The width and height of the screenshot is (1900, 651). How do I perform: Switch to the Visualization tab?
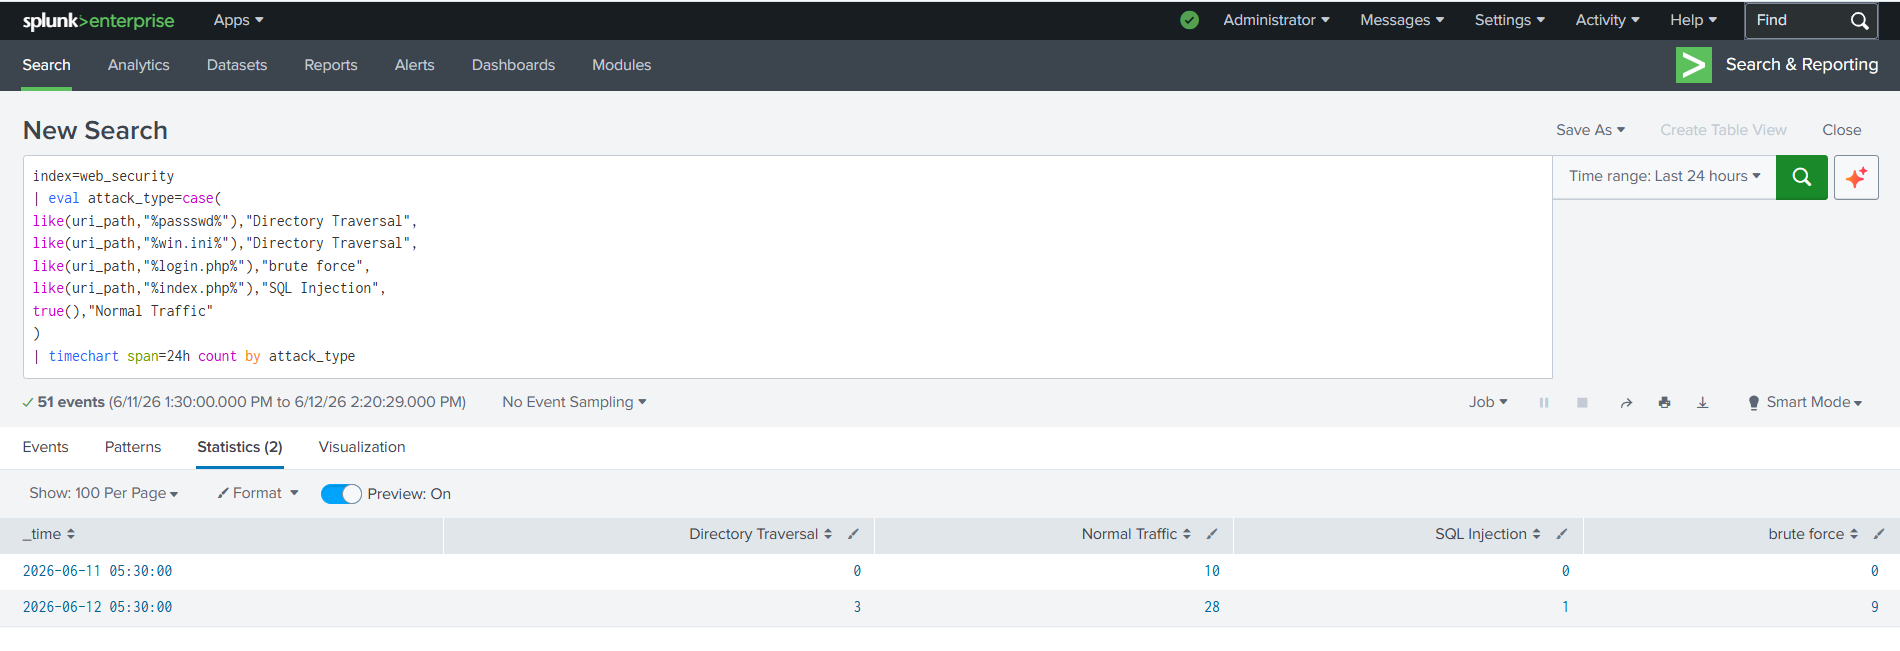362,447
